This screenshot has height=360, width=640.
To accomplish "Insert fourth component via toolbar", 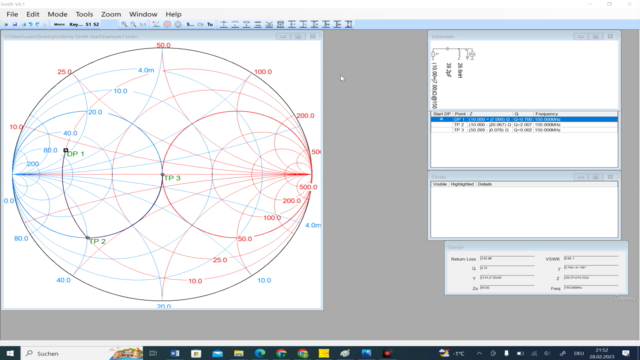I will coord(258,24).
